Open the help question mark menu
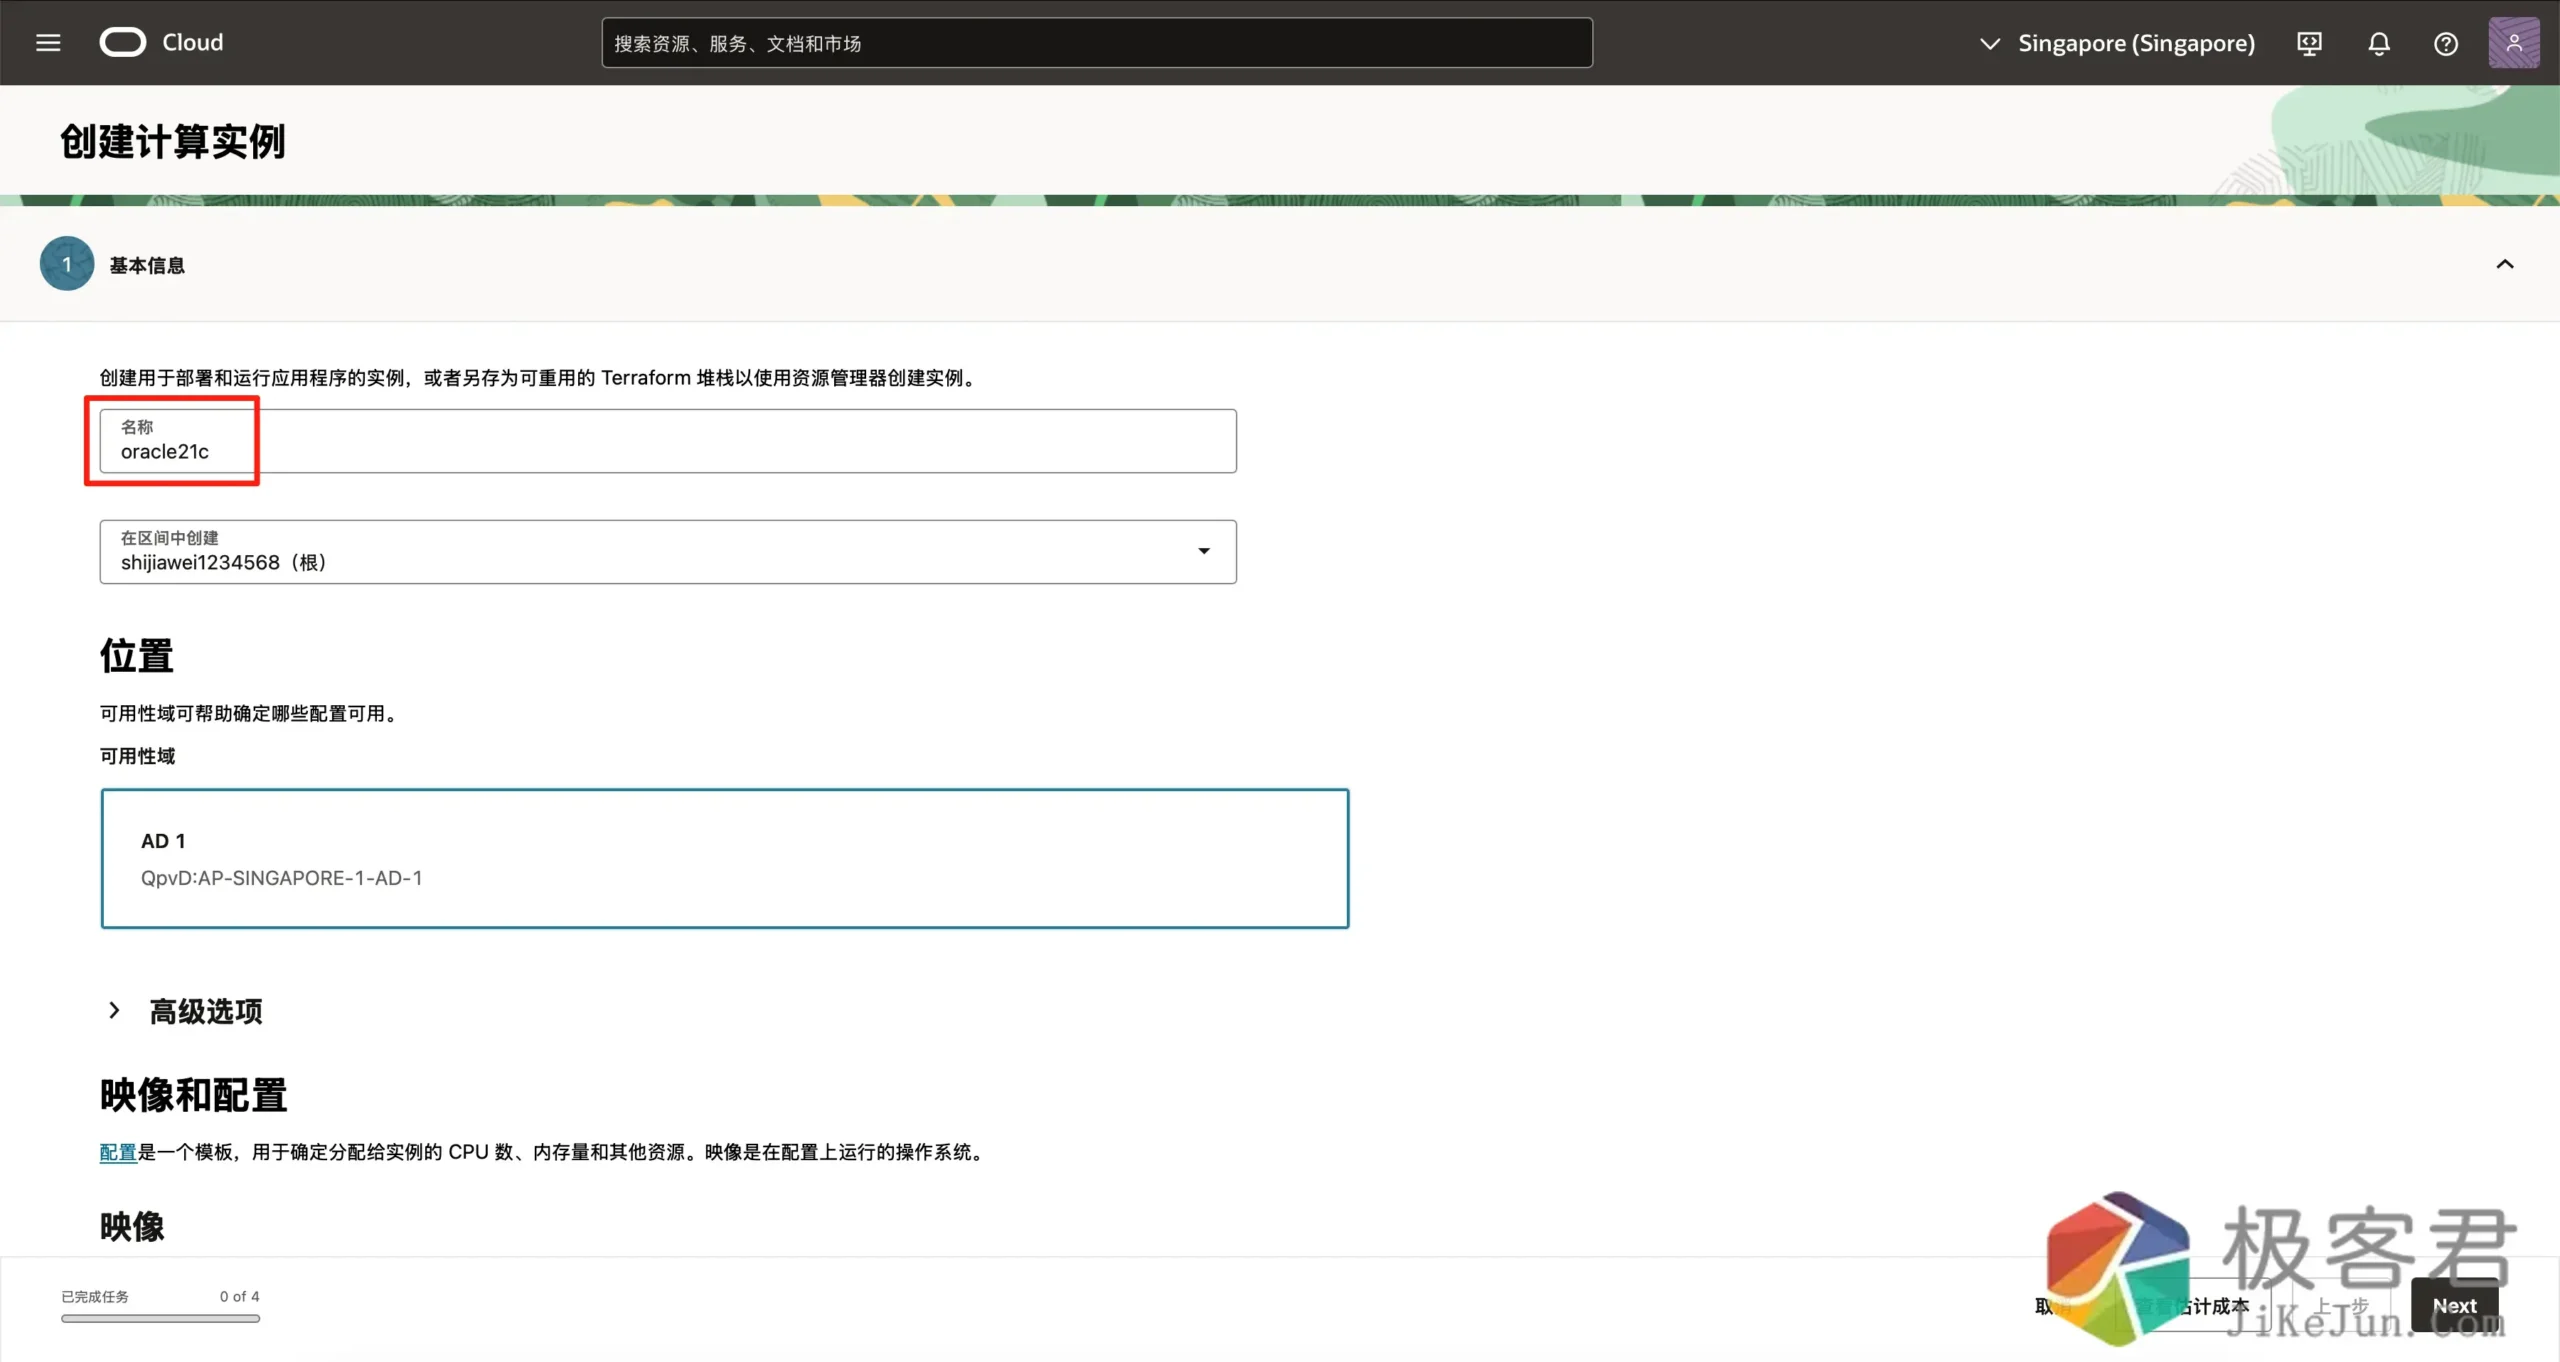Viewport: 2560px width, 1362px height. 2446,43
